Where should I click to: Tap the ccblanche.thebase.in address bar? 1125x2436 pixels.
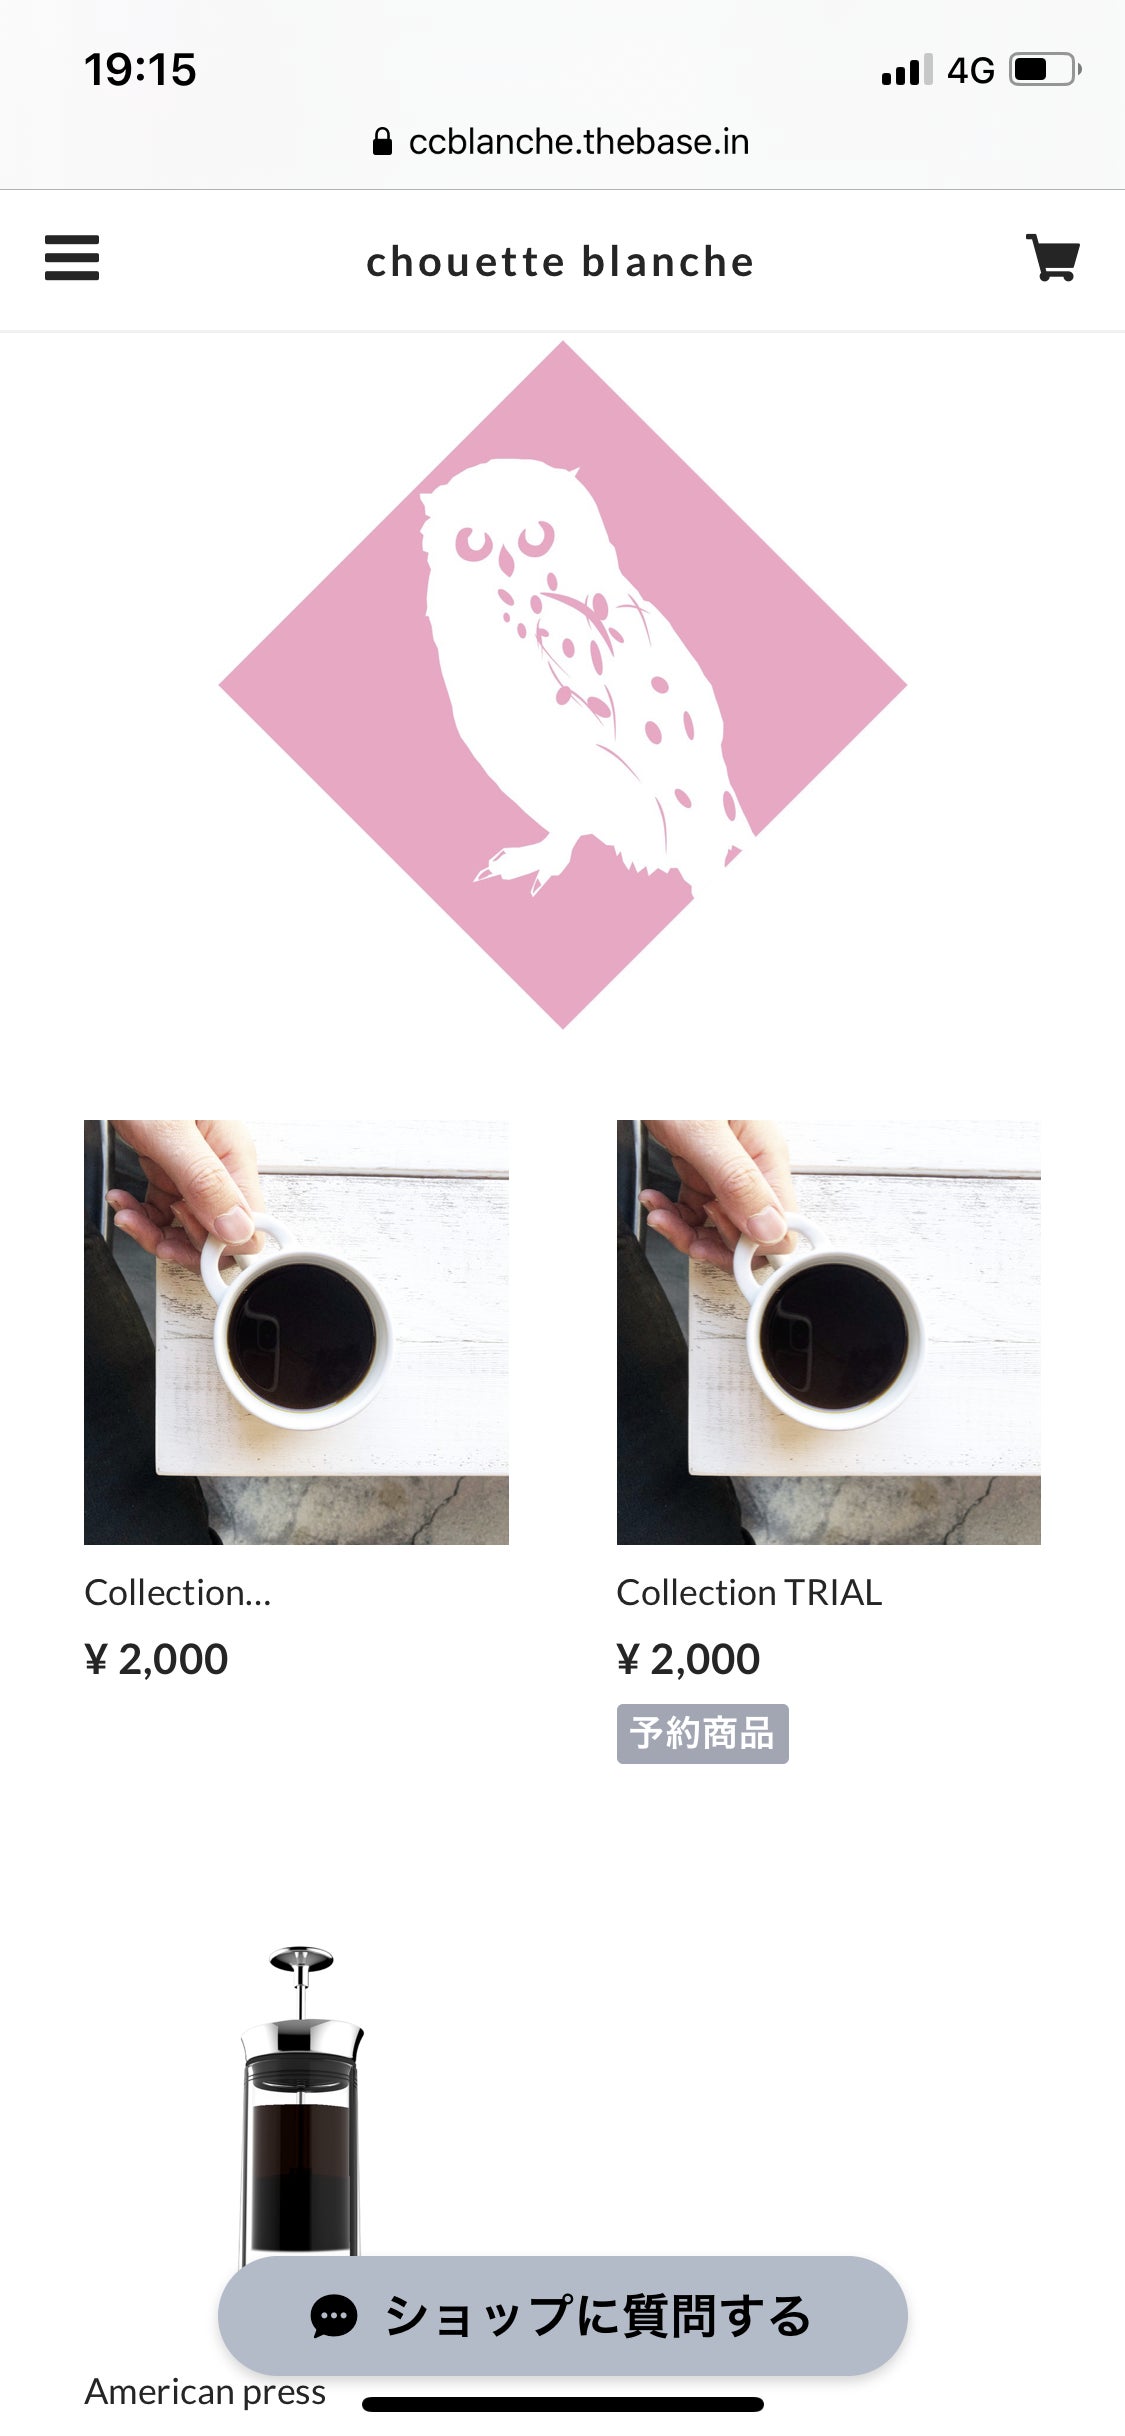562,142
